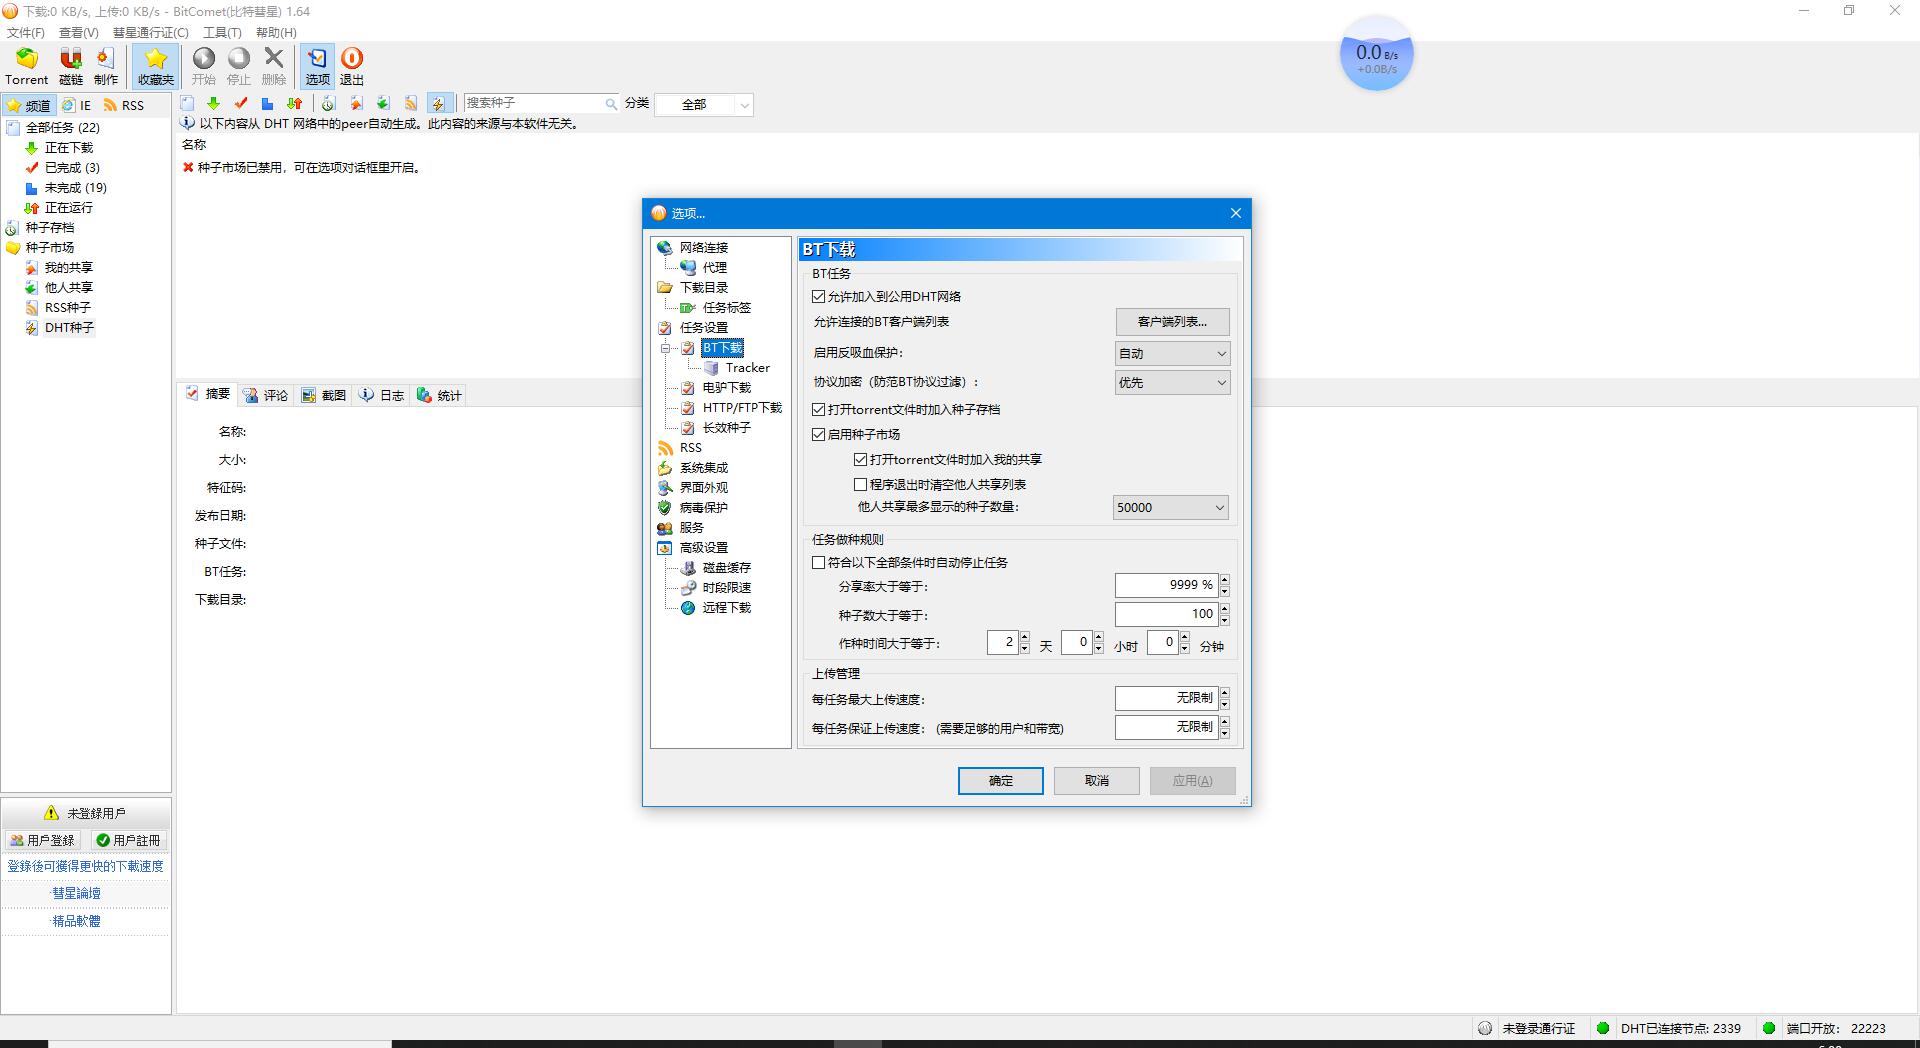
Task: Enable 程序退出时清空他人共享列表 checkbox
Action: pyautogui.click(x=860, y=484)
